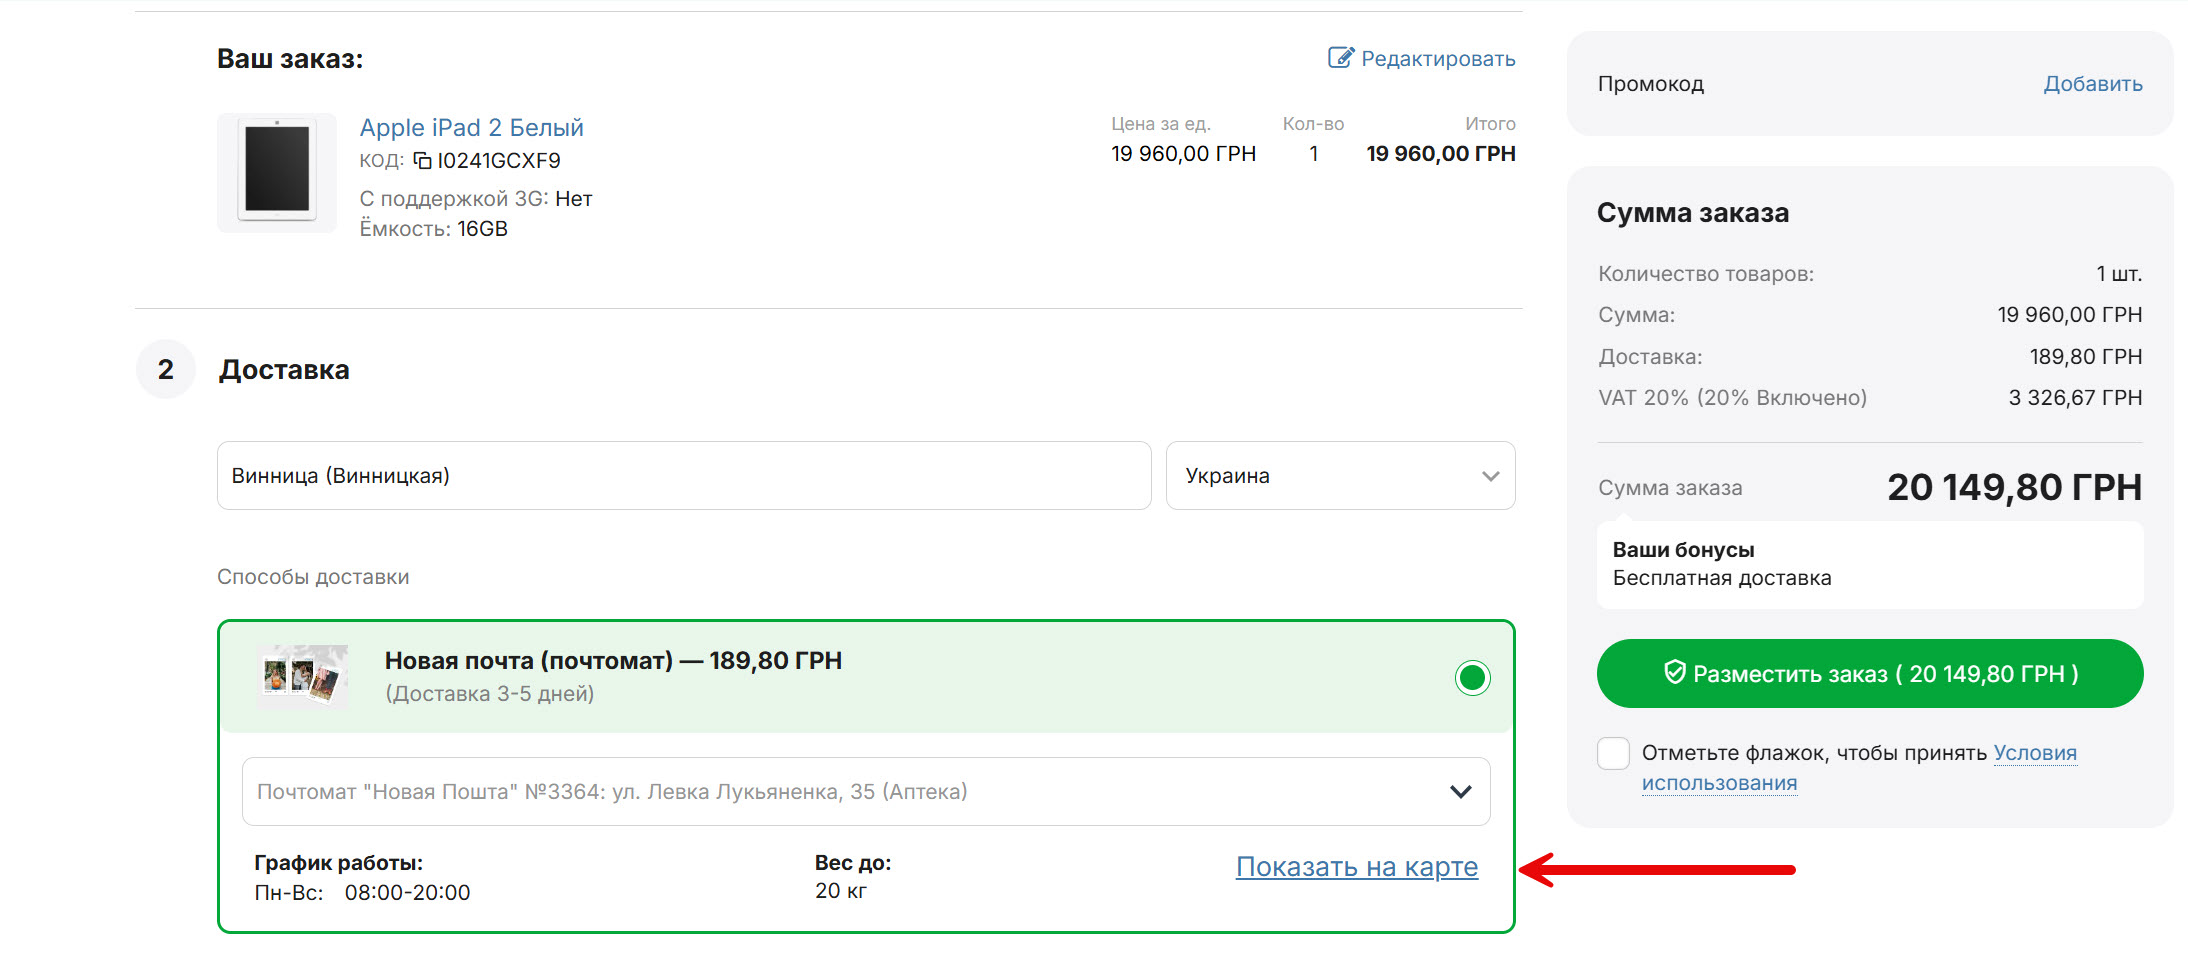Open the Украина country dropdown

coord(1340,476)
